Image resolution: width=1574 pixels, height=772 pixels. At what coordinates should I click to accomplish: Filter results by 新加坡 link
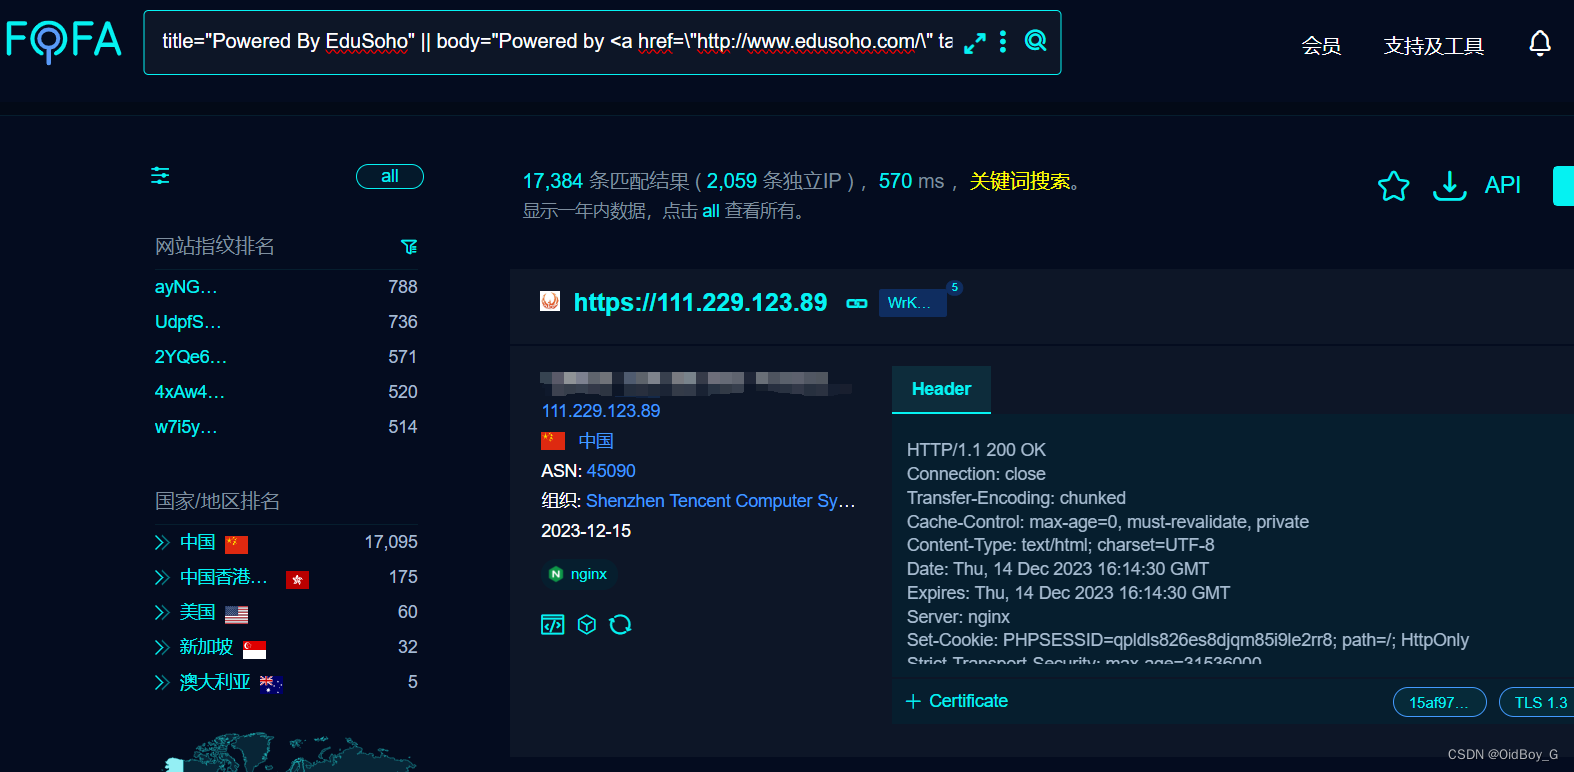pos(207,647)
